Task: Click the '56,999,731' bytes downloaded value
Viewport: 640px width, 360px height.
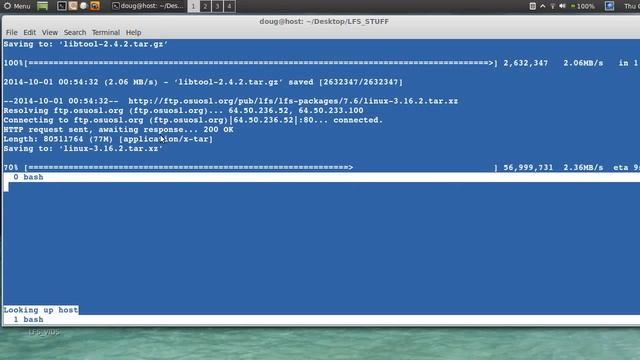Action: click(528, 167)
